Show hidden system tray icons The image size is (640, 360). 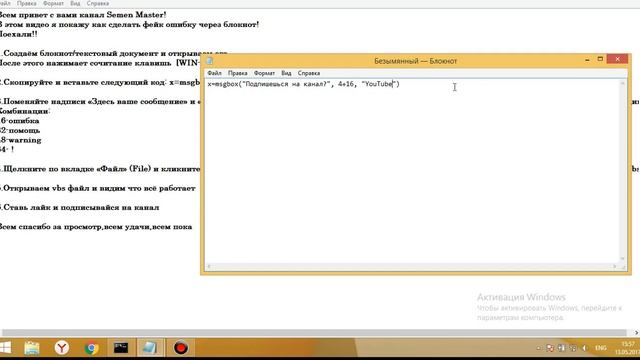pyautogui.click(x=538, y=348)
